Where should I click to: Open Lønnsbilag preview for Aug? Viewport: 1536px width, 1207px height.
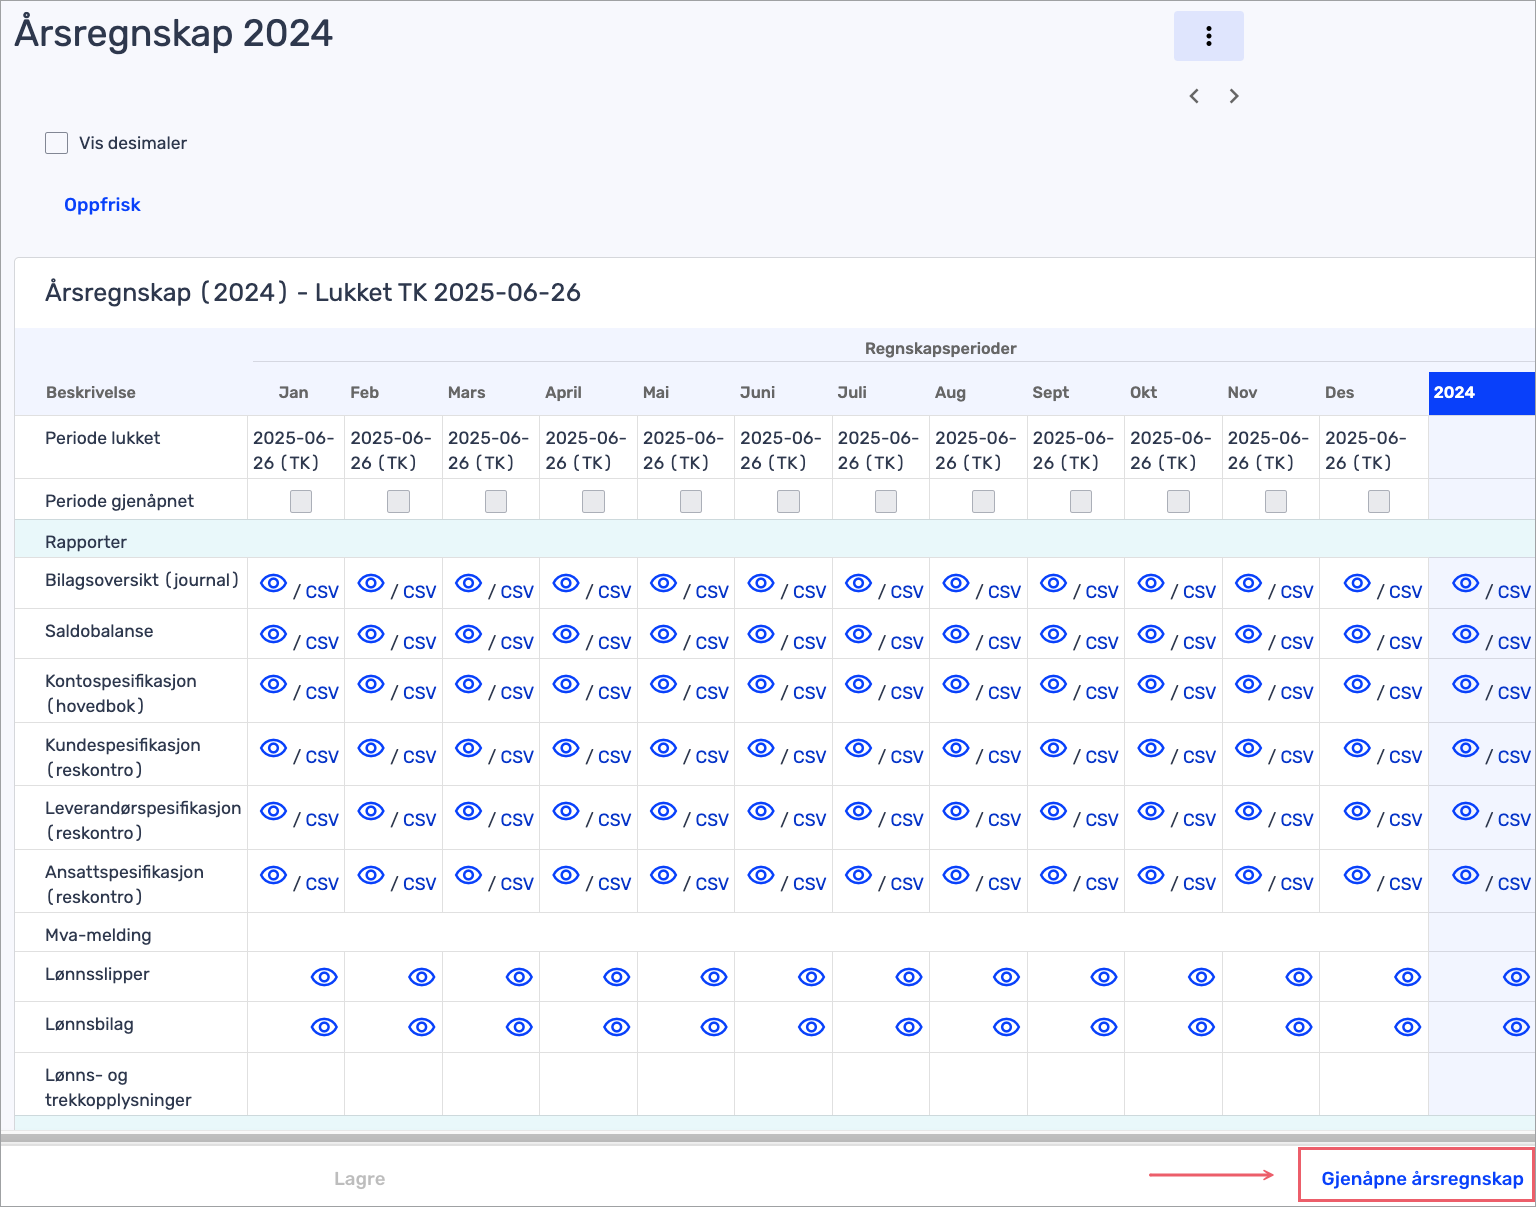pos(1006,1027)
